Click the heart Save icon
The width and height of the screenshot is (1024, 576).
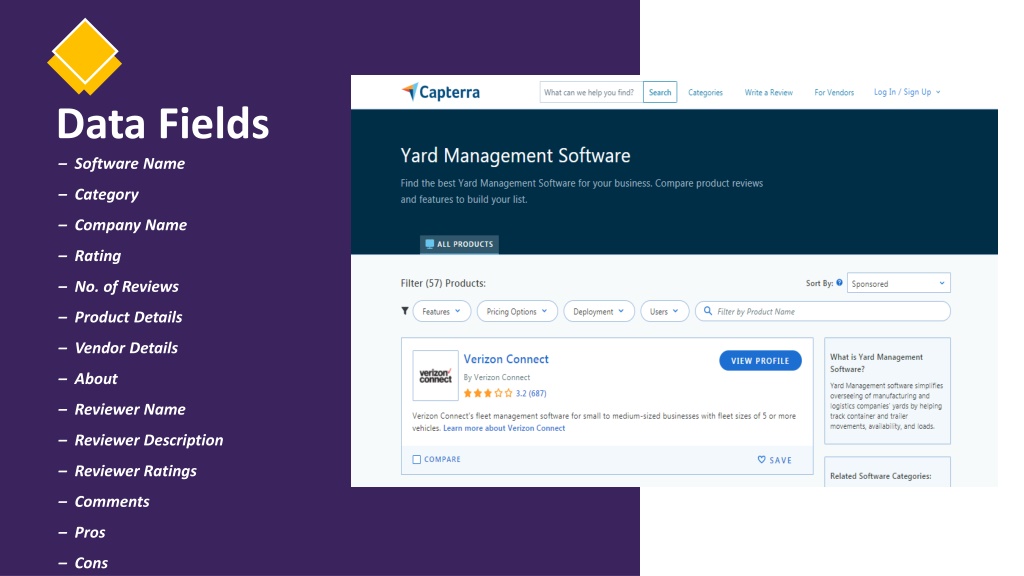(761, 460)
